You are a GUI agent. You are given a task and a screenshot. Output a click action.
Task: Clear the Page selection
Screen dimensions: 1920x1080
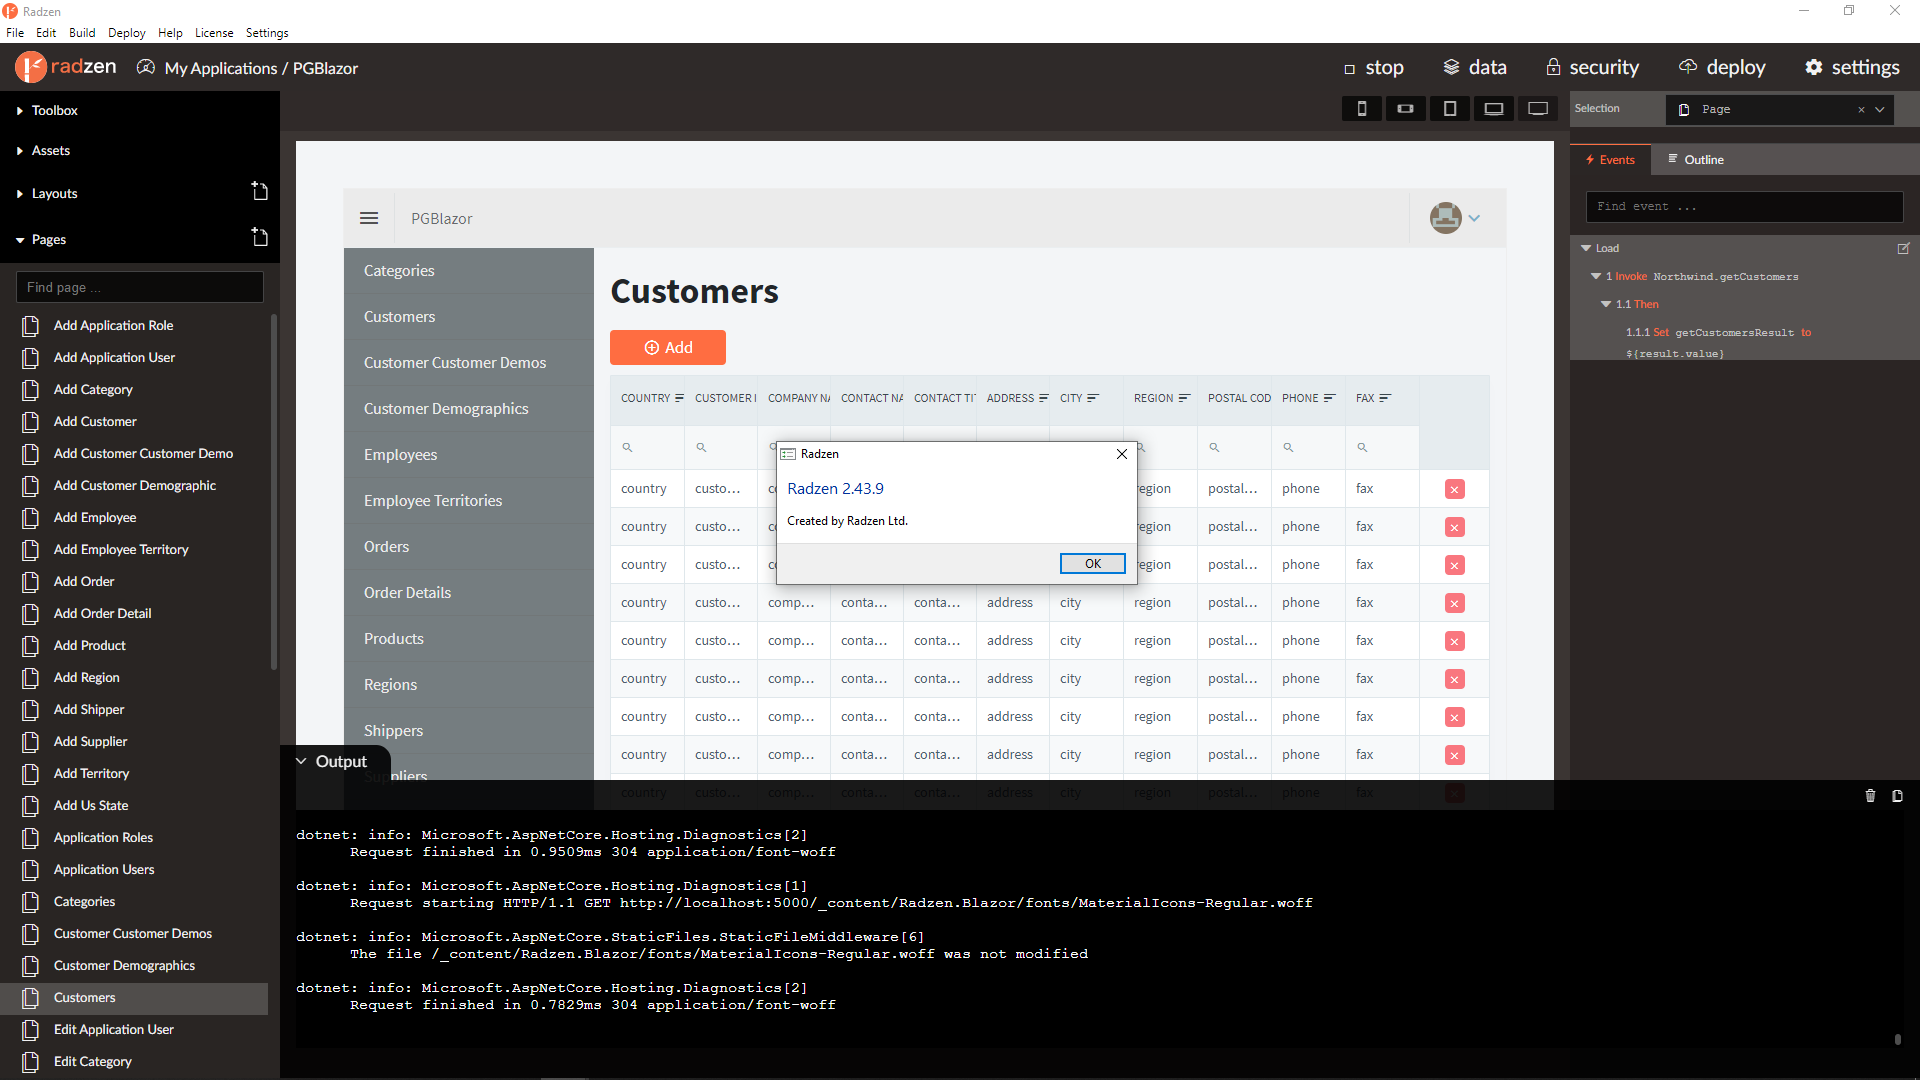pos(1861,109)
